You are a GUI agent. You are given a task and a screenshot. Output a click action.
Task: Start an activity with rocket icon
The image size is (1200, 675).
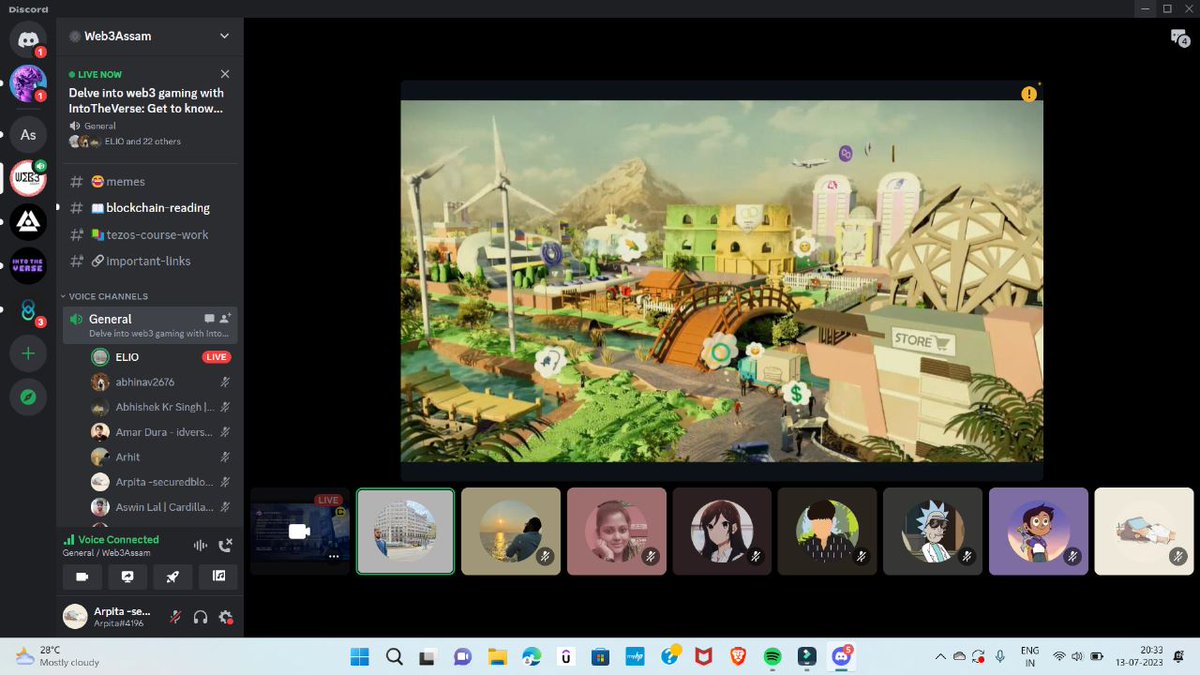(x=173, y=576)
